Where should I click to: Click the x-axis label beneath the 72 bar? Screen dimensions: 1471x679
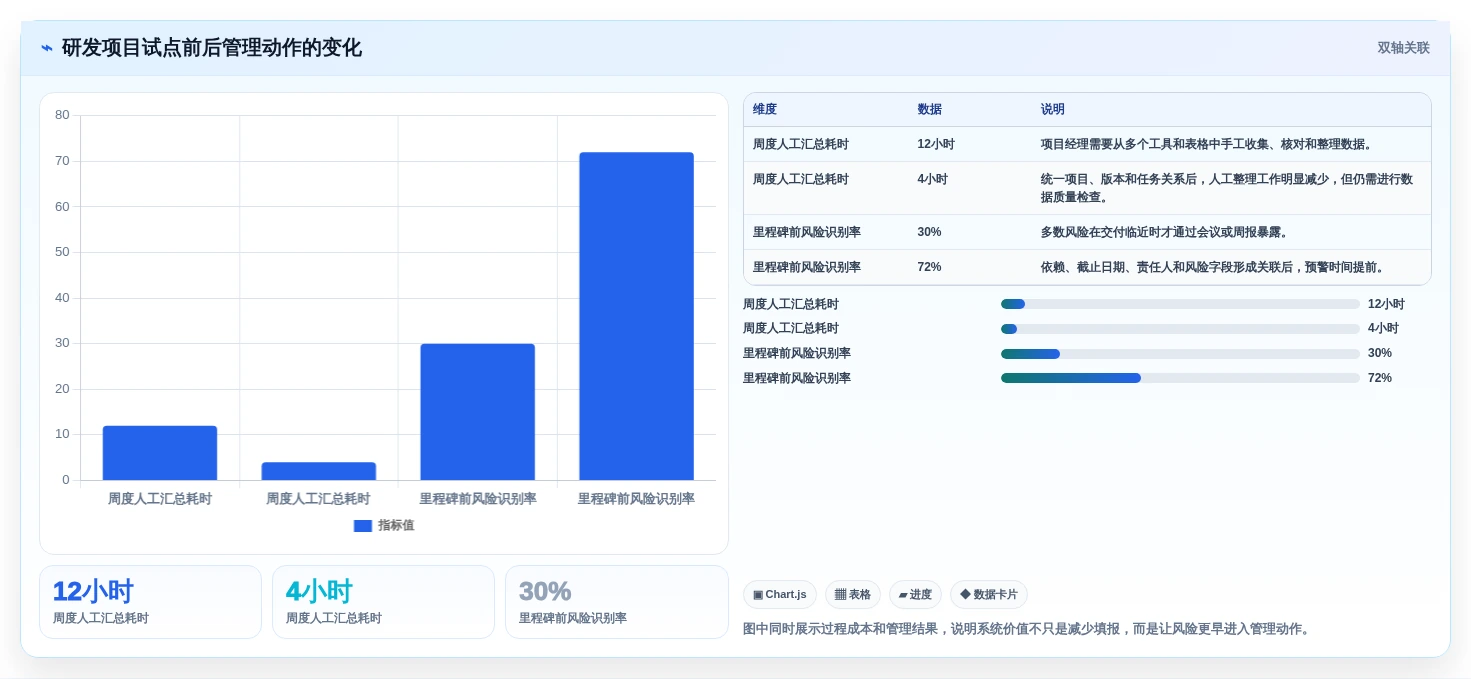(x=636, y=499)
